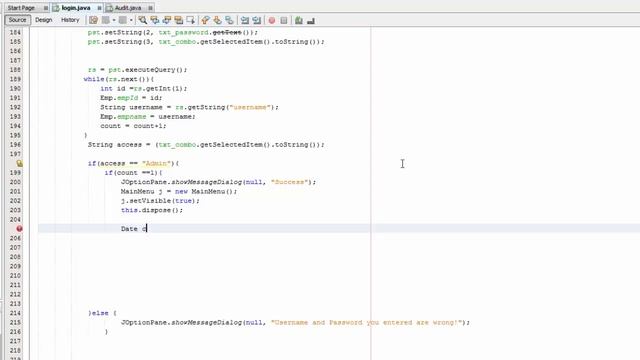The width and height of the screenshot is (640, 360).
Task: Click on '}else {' line
Action: [x=102, y=313]
